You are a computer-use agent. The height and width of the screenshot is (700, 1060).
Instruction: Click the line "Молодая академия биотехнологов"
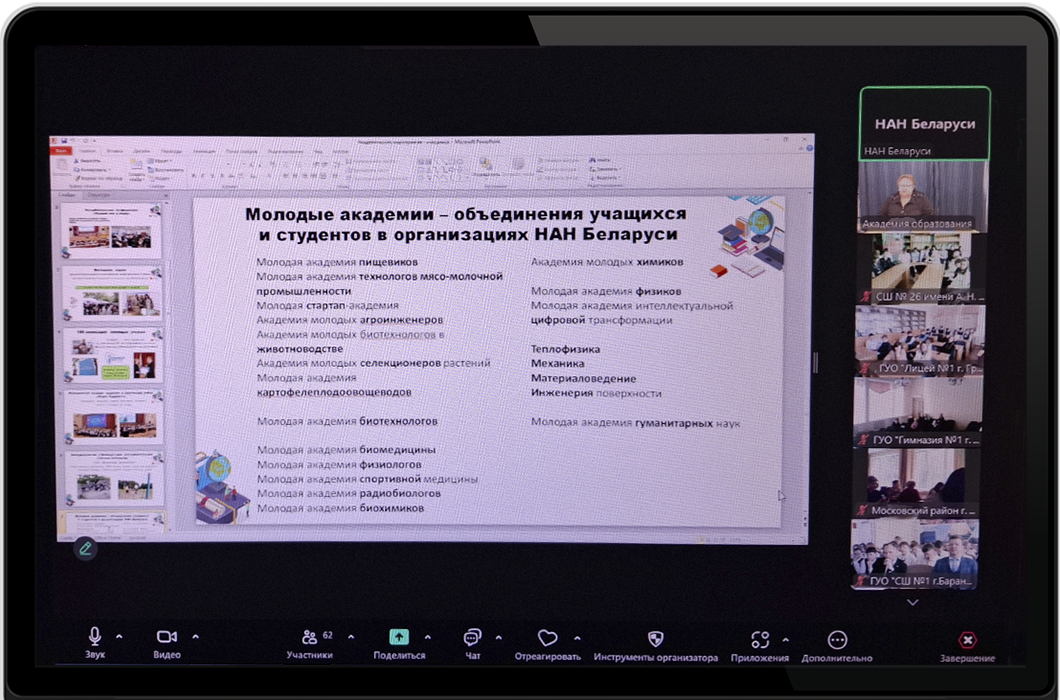tap(347, 421)
